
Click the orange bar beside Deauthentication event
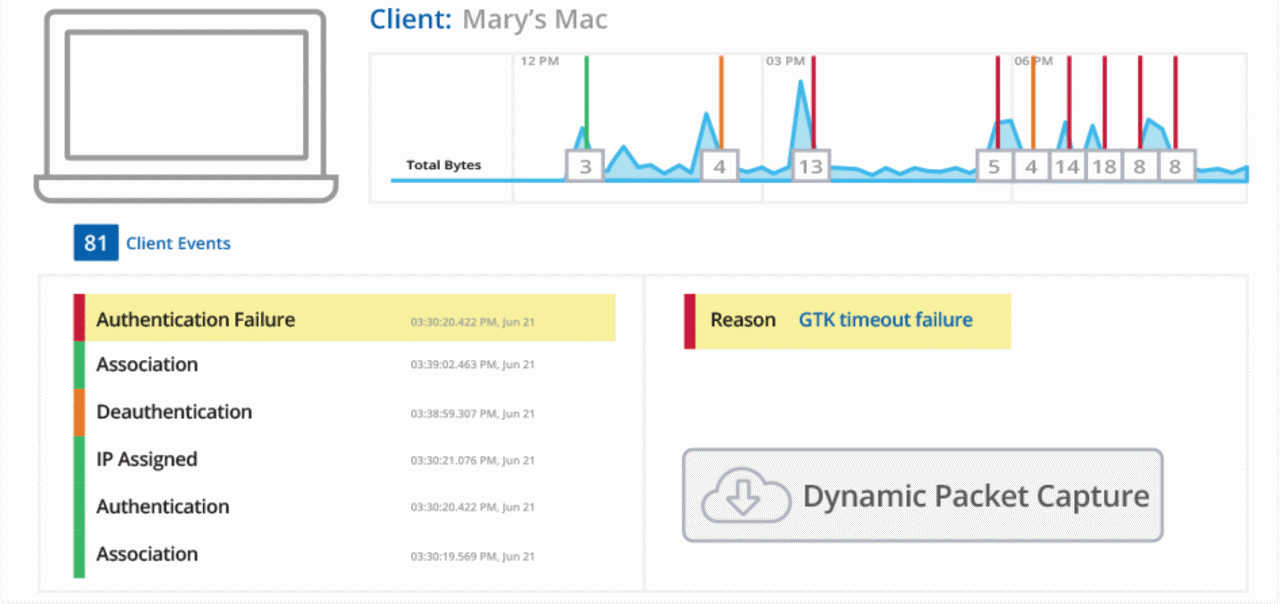pos(79,412)
